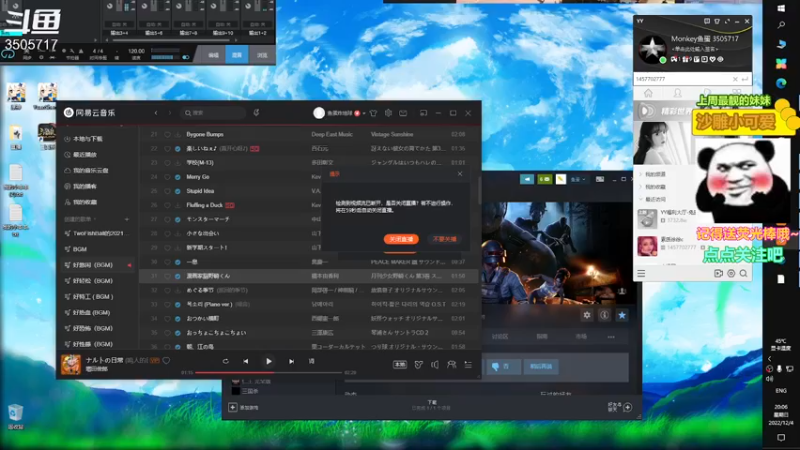Viewport: 800px width, 450px height.
Task: Open Steam's green notifications icon
Action: [x=544, y=179]
